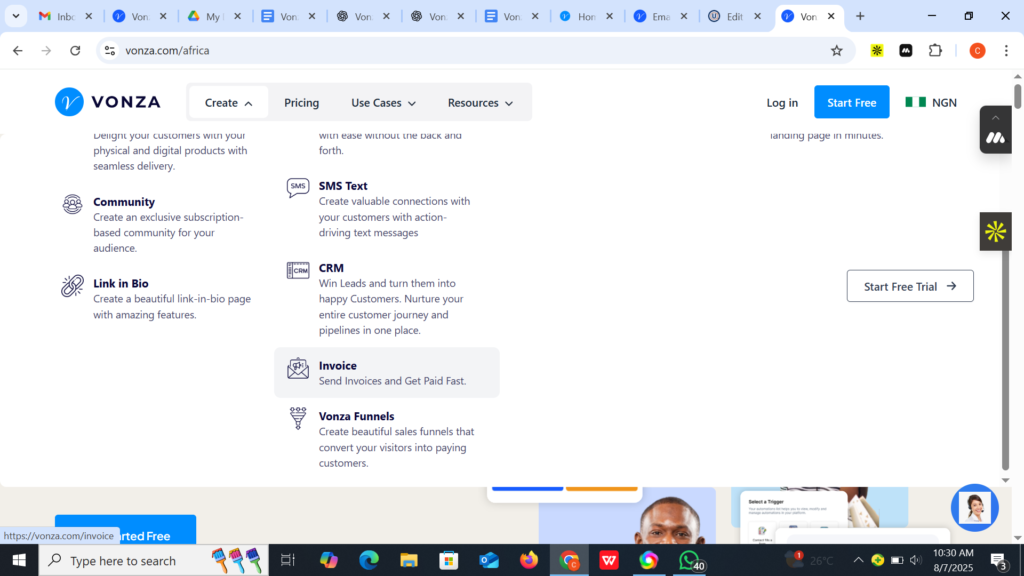
Task: Click the CRM icon
Action: tap(298, 270)
